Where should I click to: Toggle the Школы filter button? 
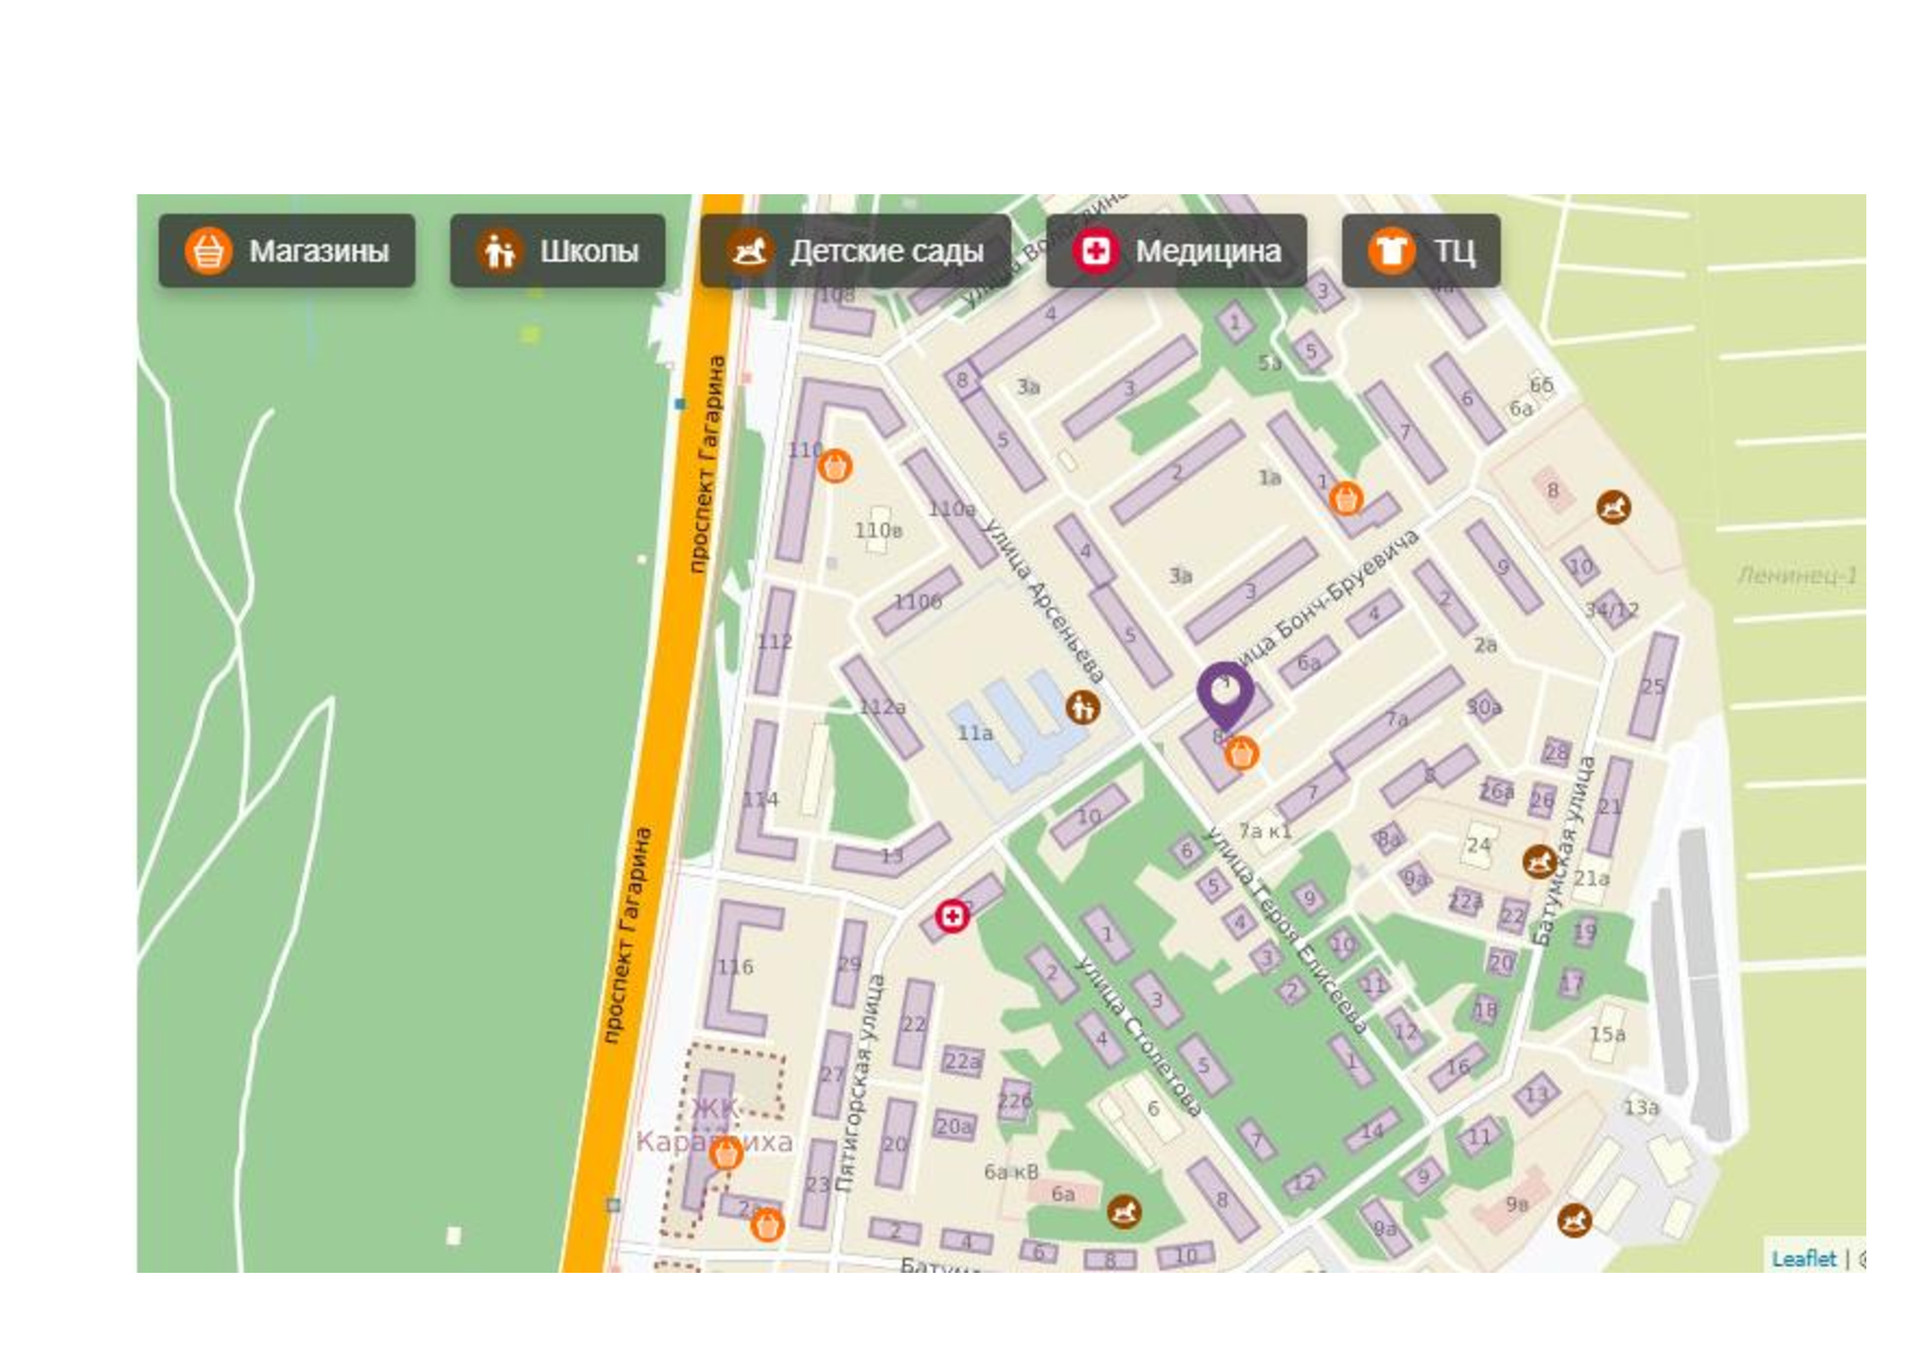[x=557, y=251]
